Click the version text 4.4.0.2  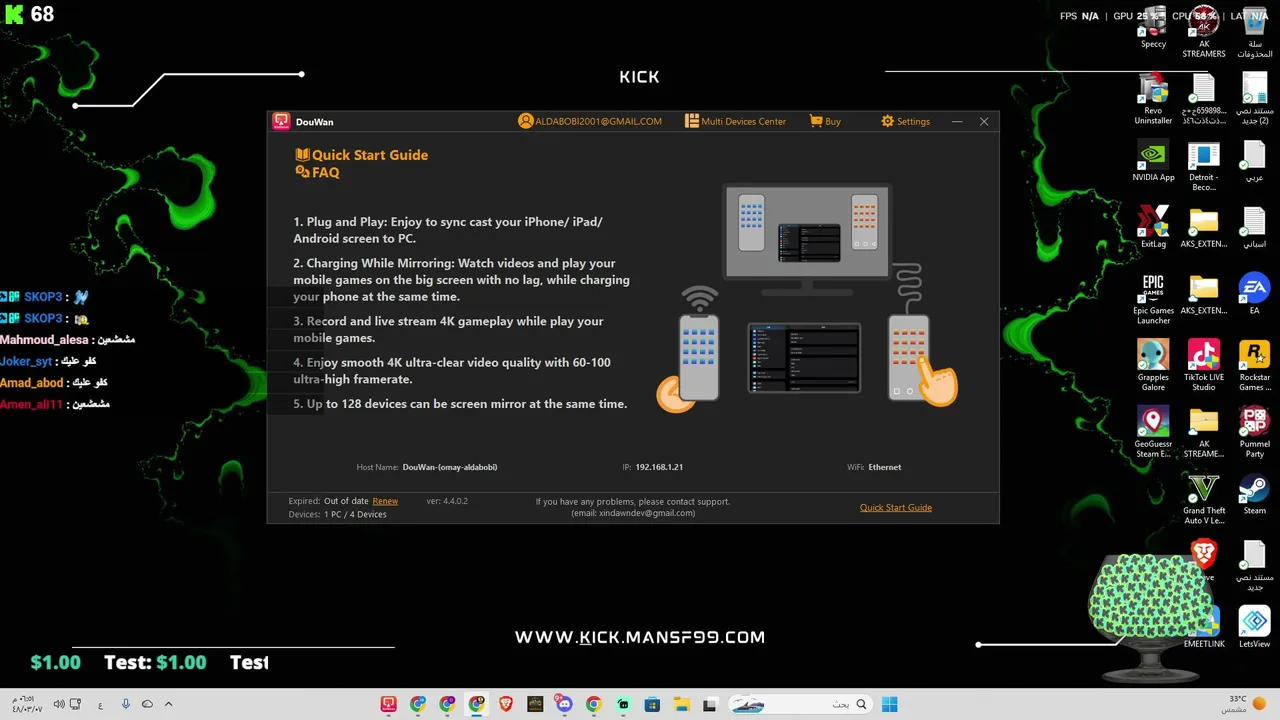(447, 501)
